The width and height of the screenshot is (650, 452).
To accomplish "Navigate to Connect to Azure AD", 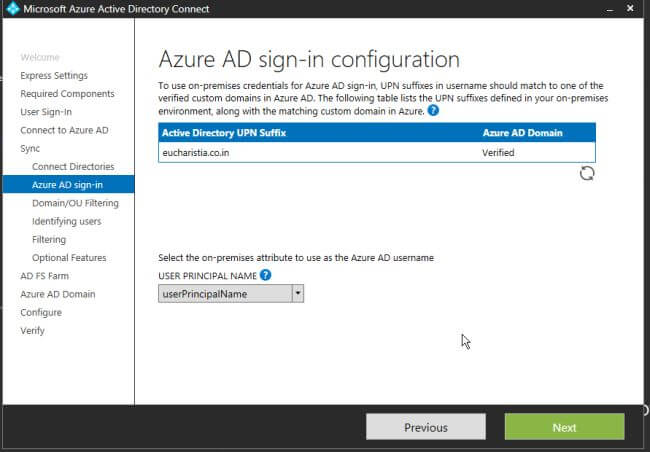I will pos(64,130).
